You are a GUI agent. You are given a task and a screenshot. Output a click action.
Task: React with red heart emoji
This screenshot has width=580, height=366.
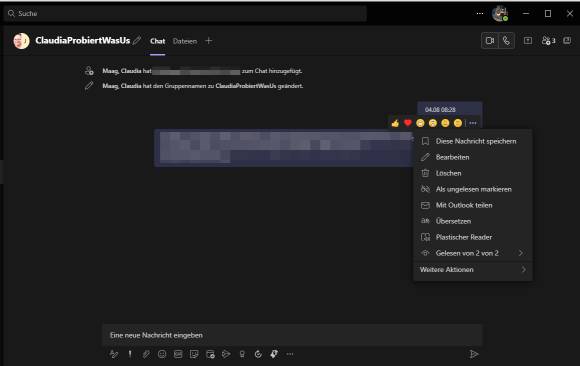tap(408, 123)
